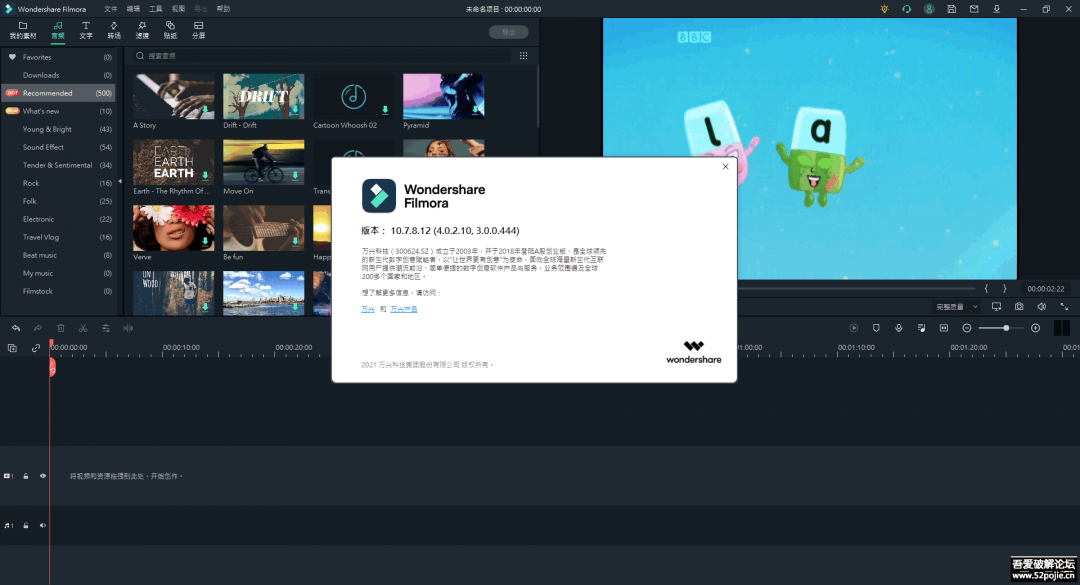The width and height of the screenshot is (1080, 585).
Task: Open the 万兴产品 link in About dialog
Action: (404, 309)
